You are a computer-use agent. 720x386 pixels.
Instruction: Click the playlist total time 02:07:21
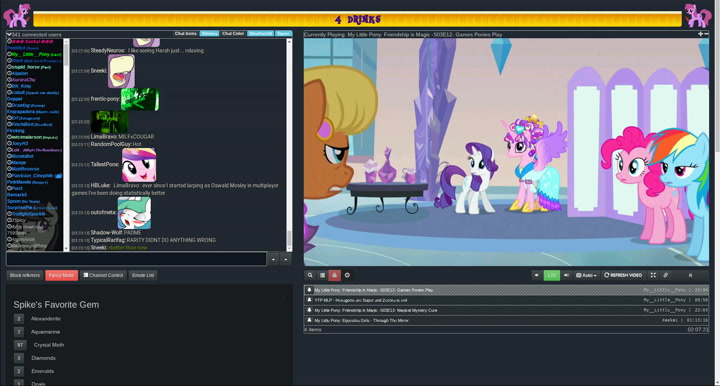tap(698, 330)
